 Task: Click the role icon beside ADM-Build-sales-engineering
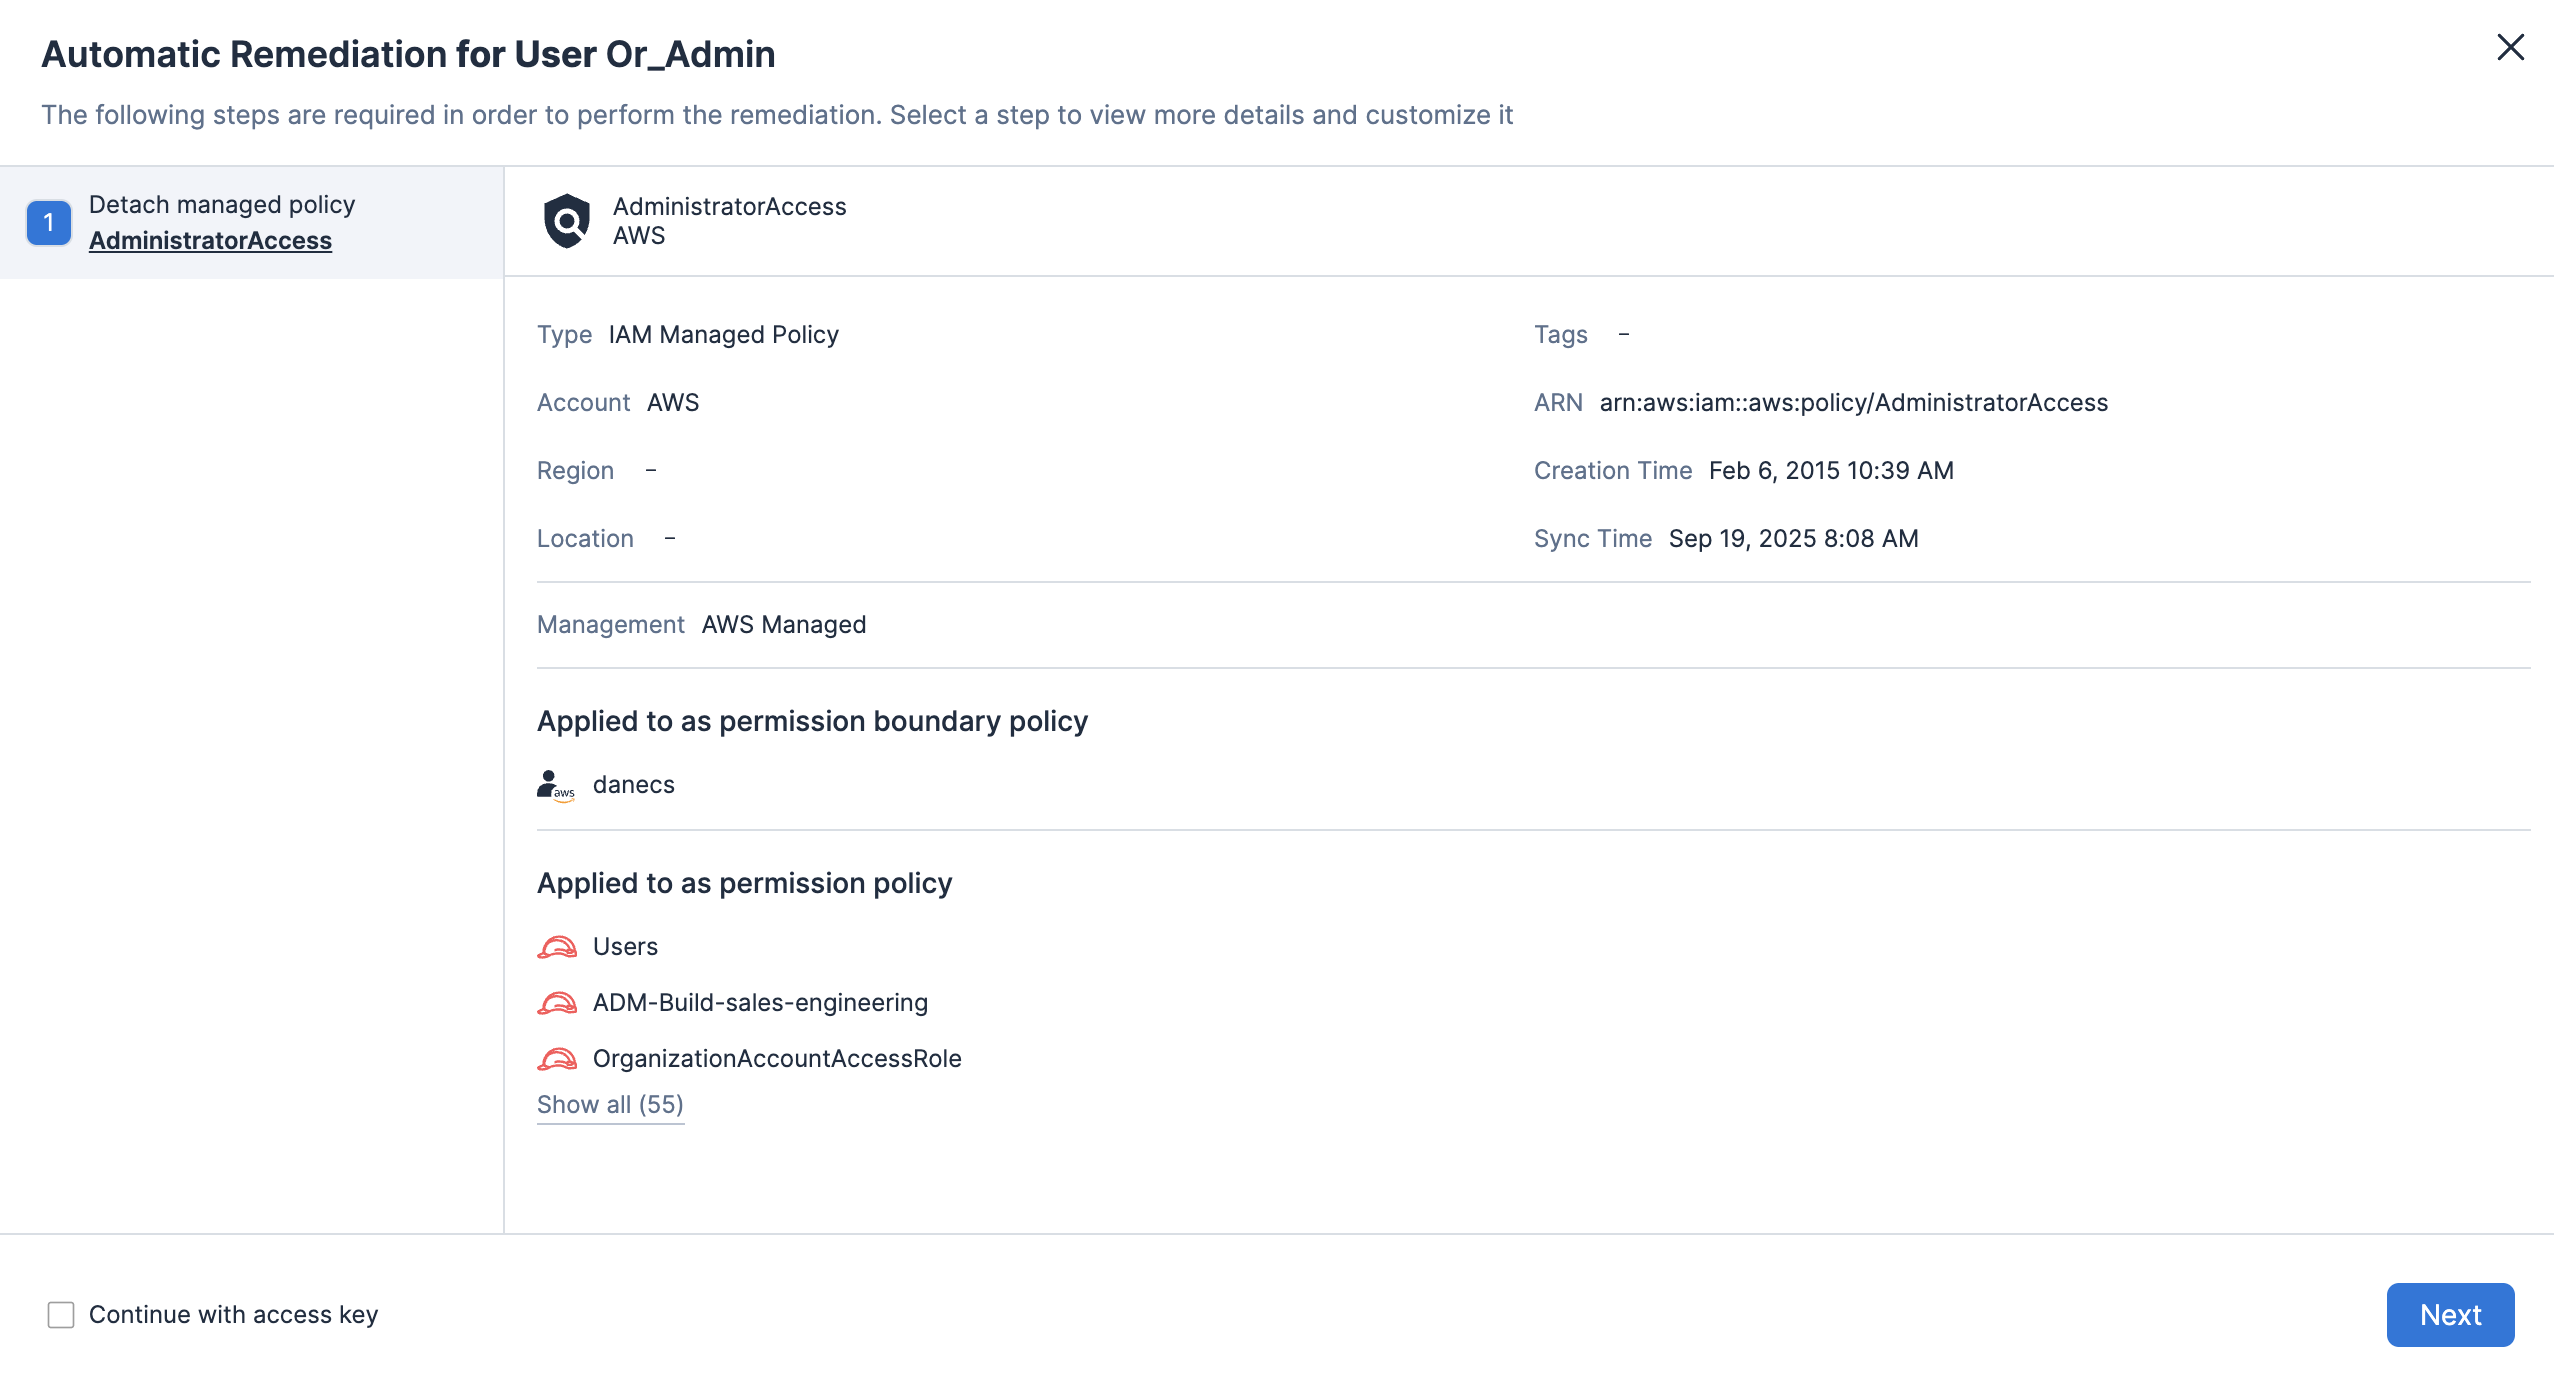(557, 1003)
